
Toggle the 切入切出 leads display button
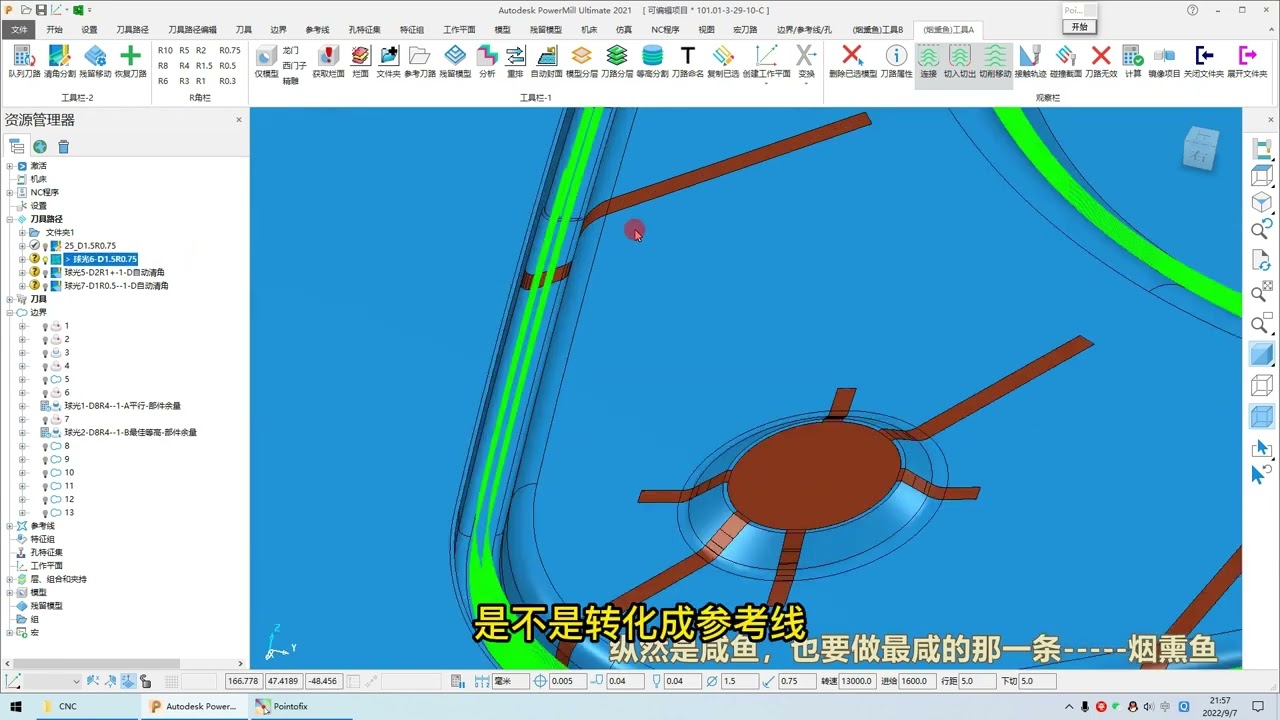tap(960, 63)
